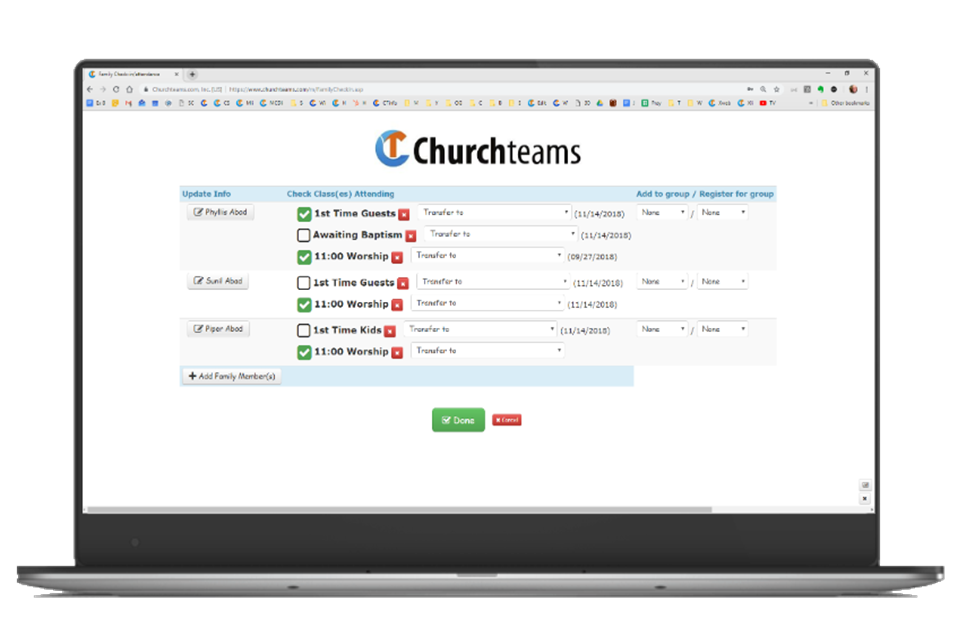Check the 1st Time Kids checkbox
Screen dimensions: 975x644
pyautogui.click(x=303, y=331)
